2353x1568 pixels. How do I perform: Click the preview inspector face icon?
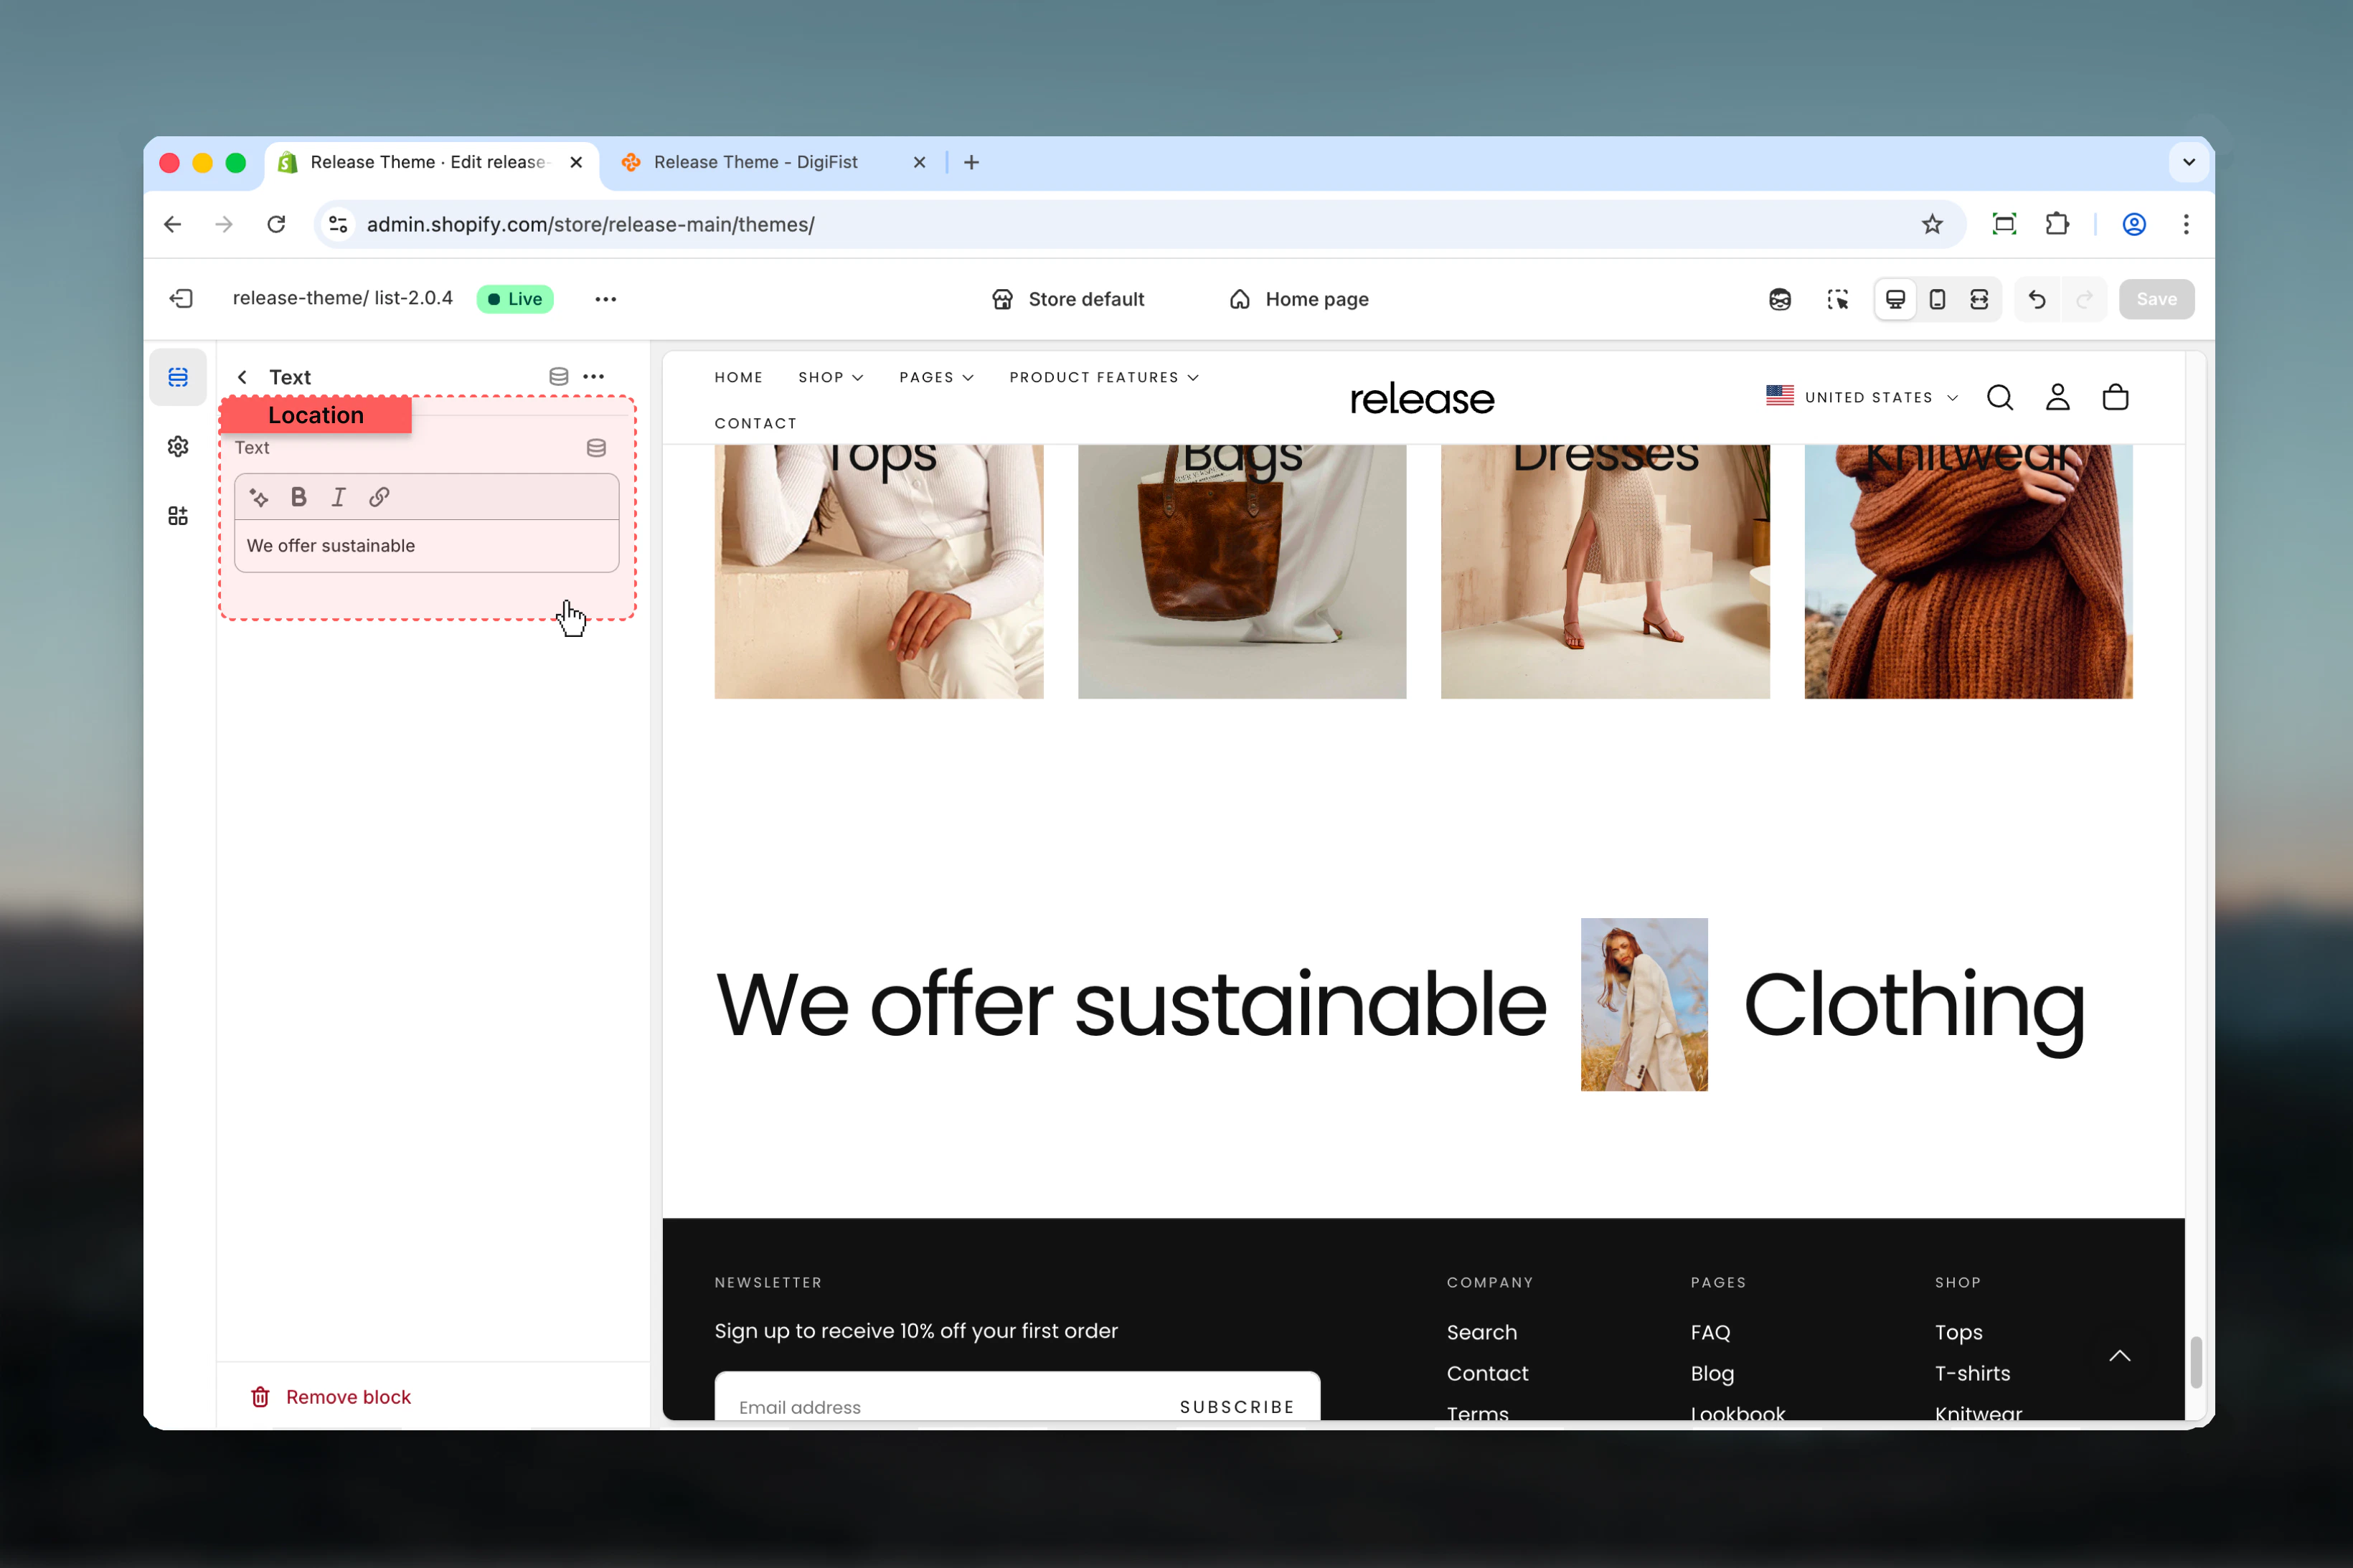[1779, 299]
